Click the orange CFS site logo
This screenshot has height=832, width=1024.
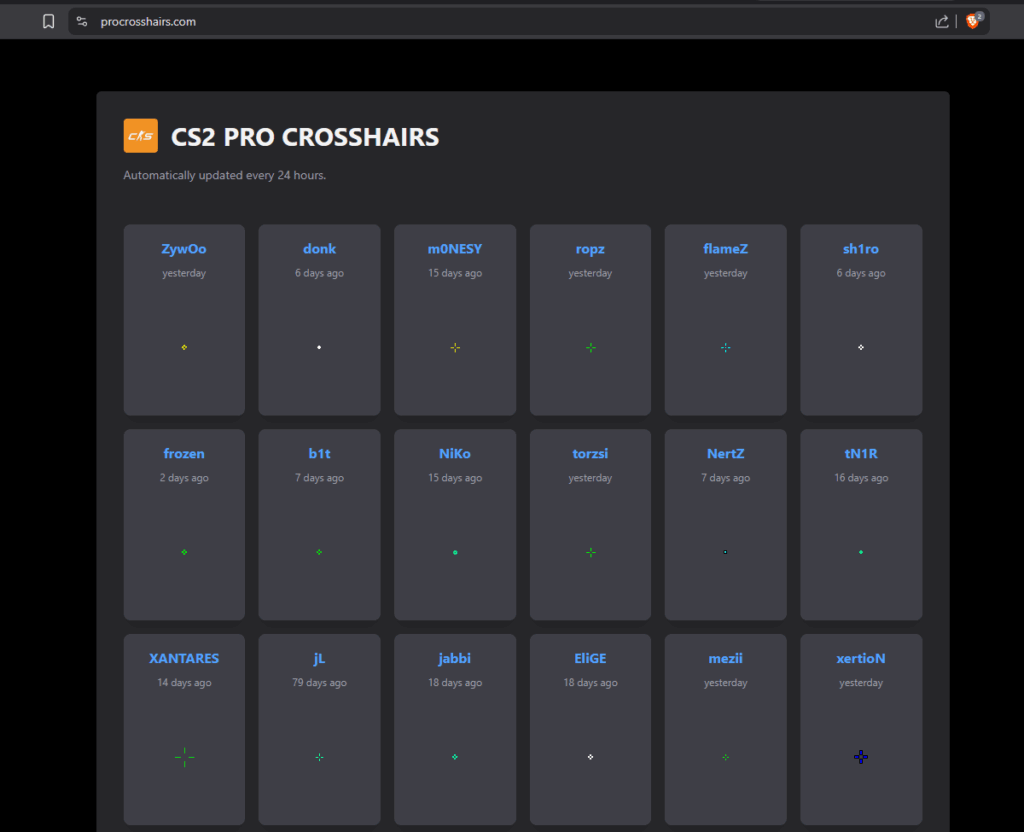point(140,136)
